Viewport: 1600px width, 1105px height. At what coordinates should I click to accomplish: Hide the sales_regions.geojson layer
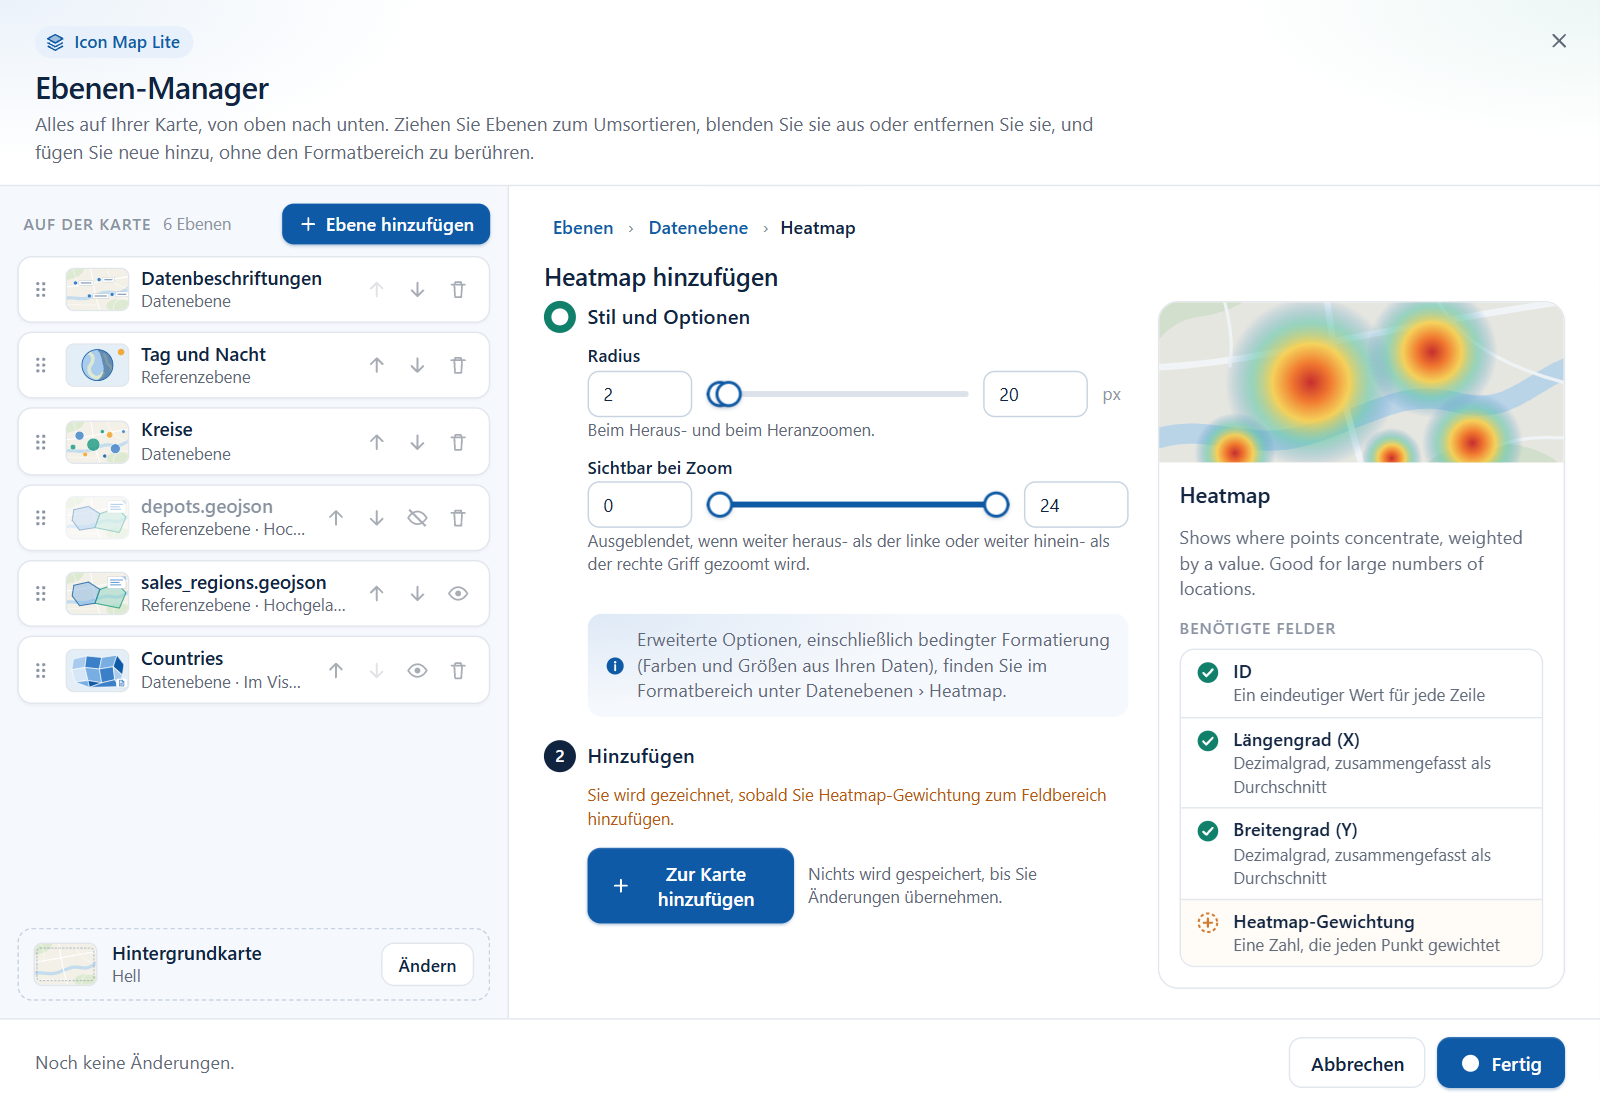pyautogui.click(x=458, y=594)
